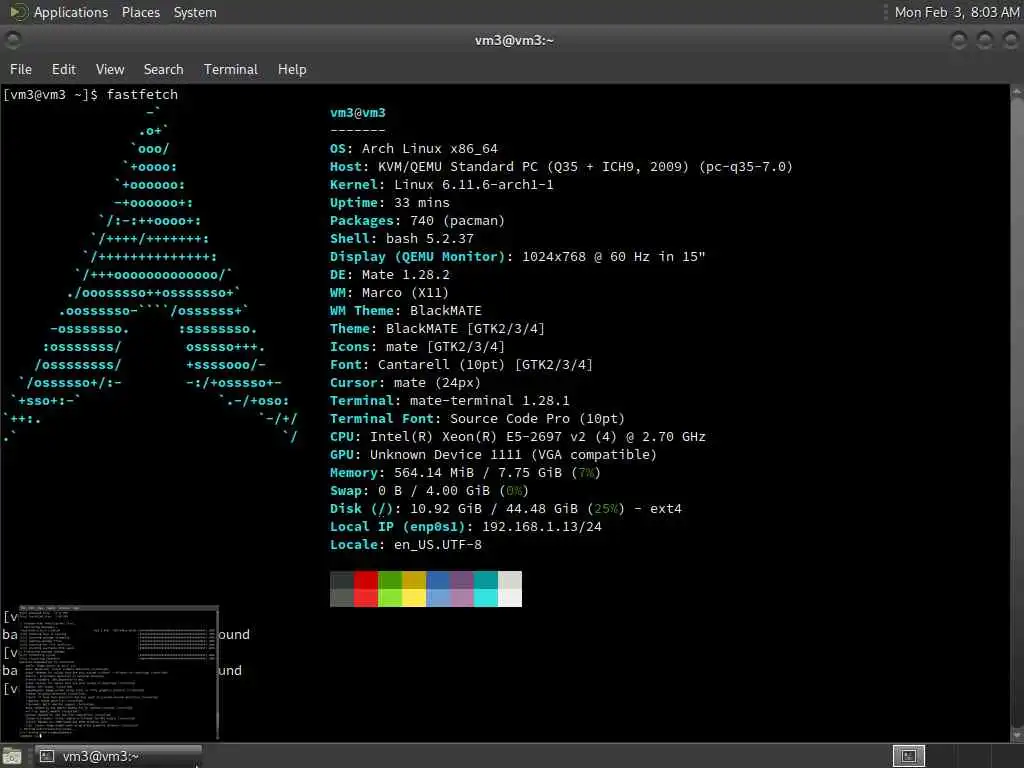The width and height of the screenshot is (1024, 768).
Task: Click the 'WM Theme: BlackMATE' line
Action: 406,310
